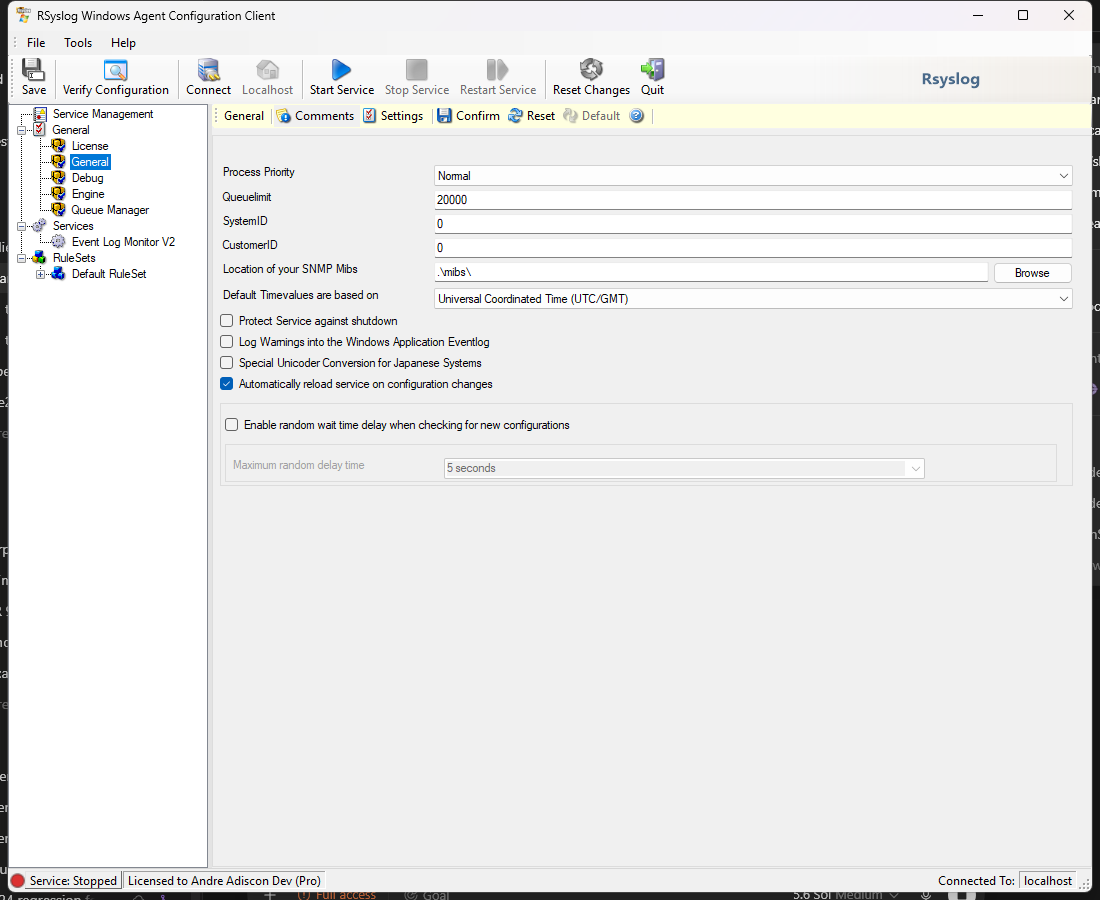Open Default Timevalues timezone dropdown

(1064, 299)
